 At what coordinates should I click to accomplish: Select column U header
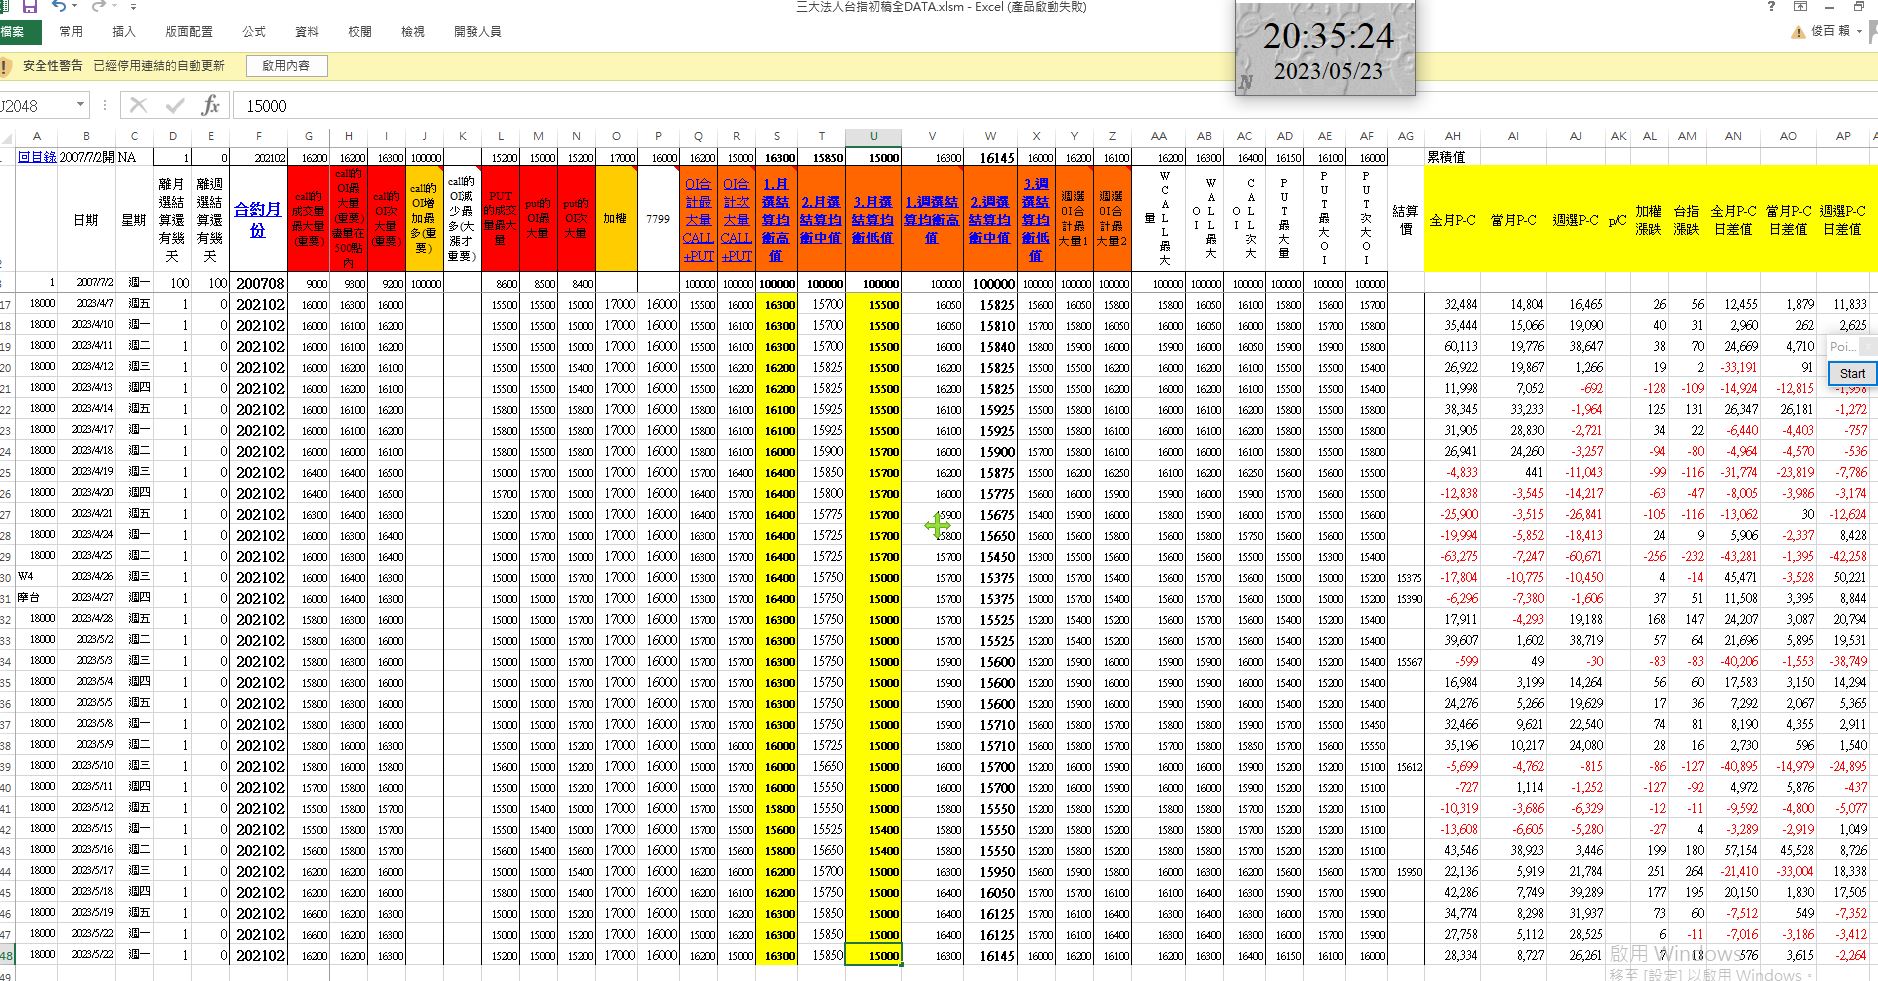(873, 136)
